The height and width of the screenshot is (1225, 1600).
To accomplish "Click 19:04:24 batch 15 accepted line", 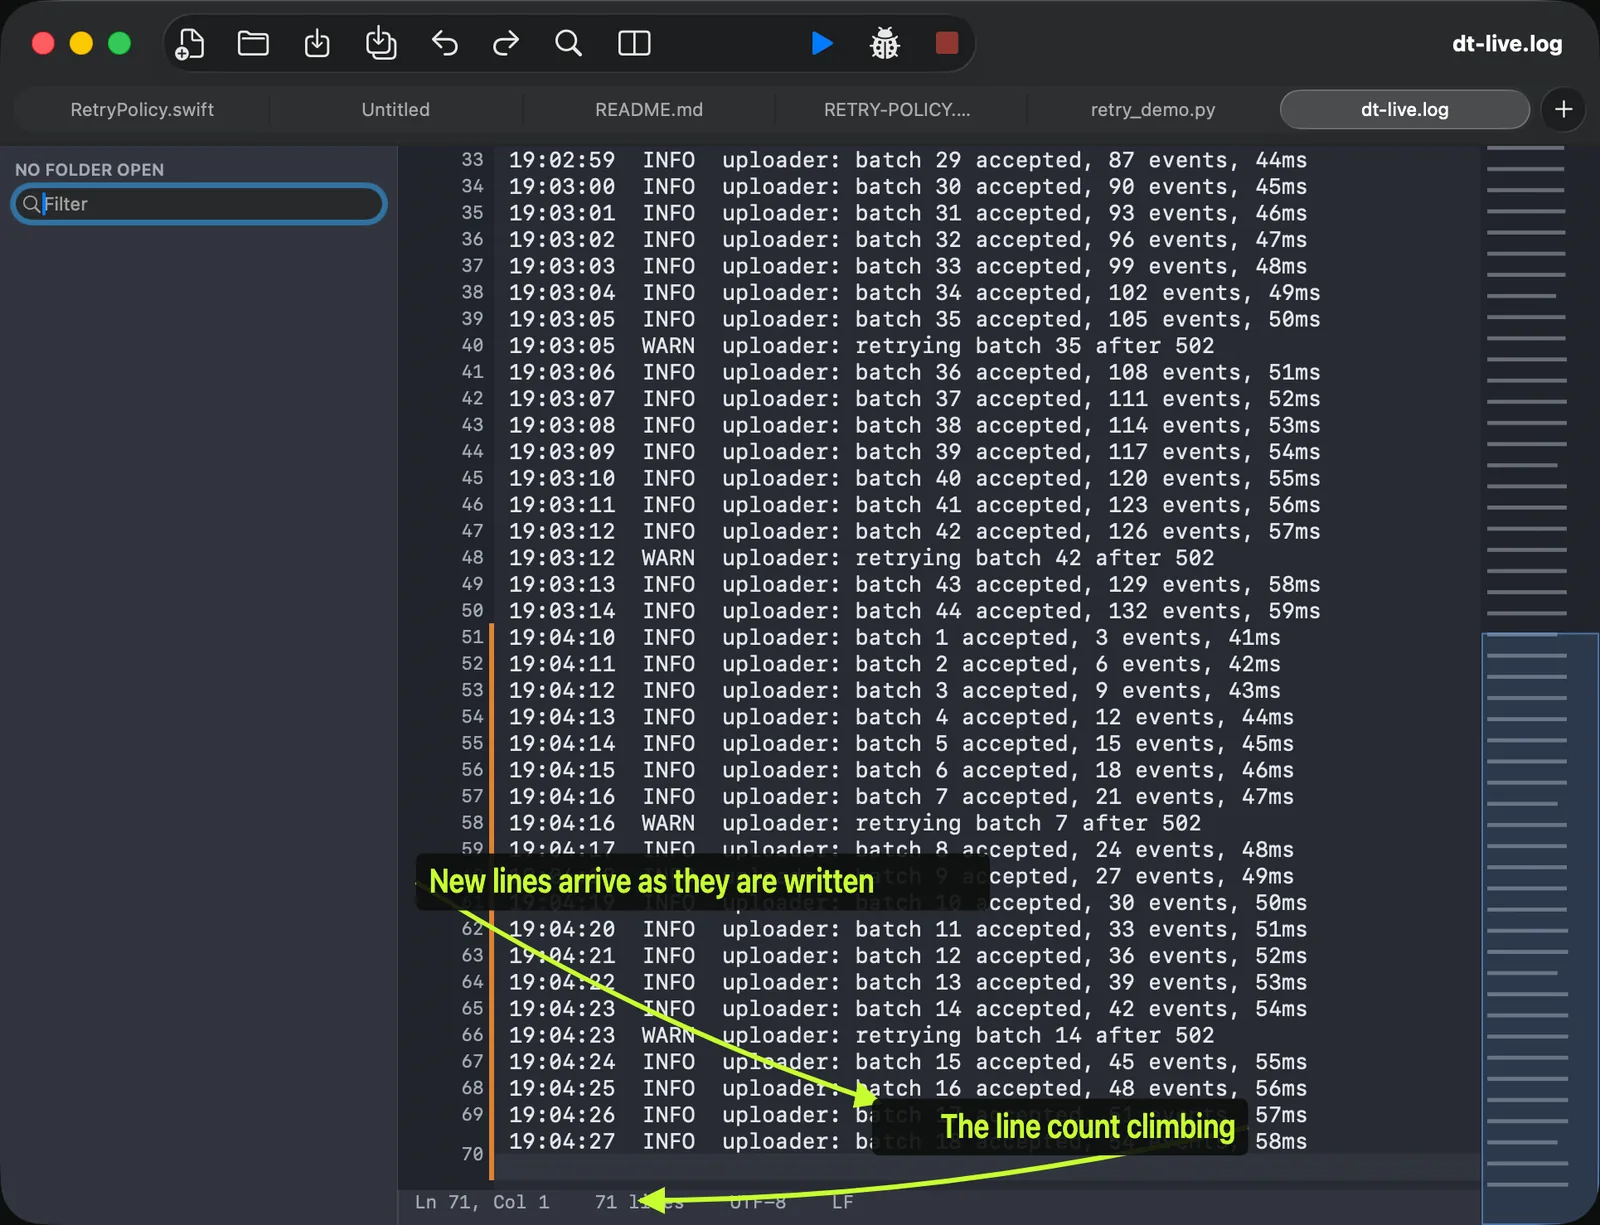I will [908, 1062].
